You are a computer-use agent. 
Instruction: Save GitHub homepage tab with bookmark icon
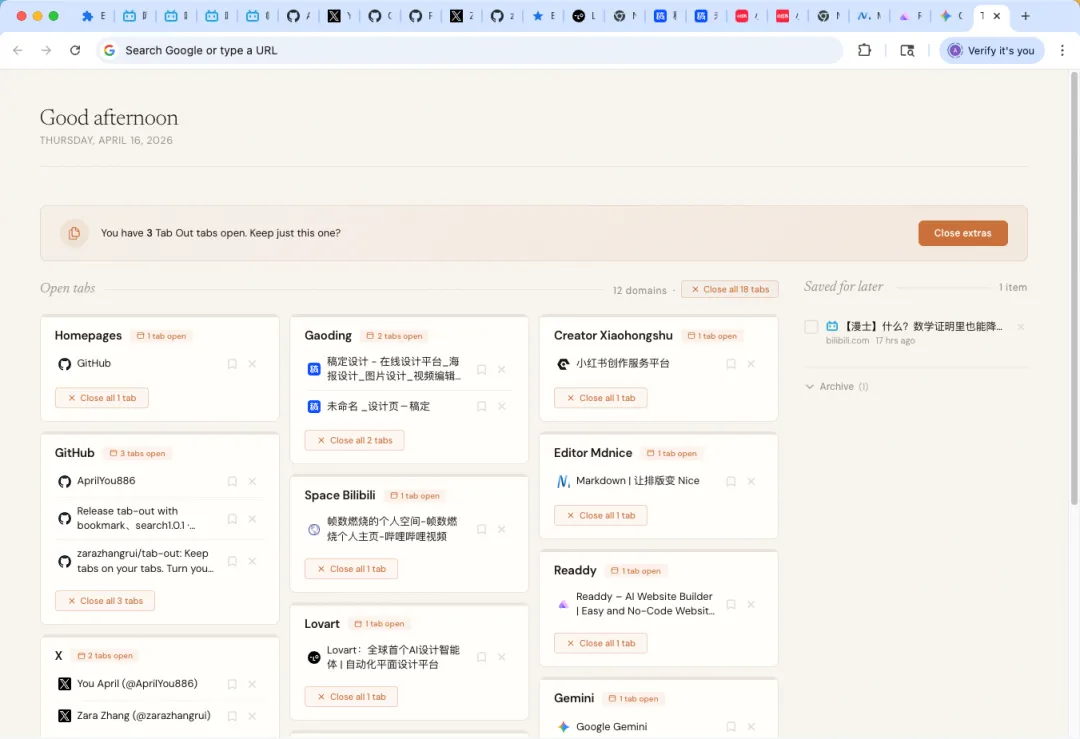click(x=232, y=364)
